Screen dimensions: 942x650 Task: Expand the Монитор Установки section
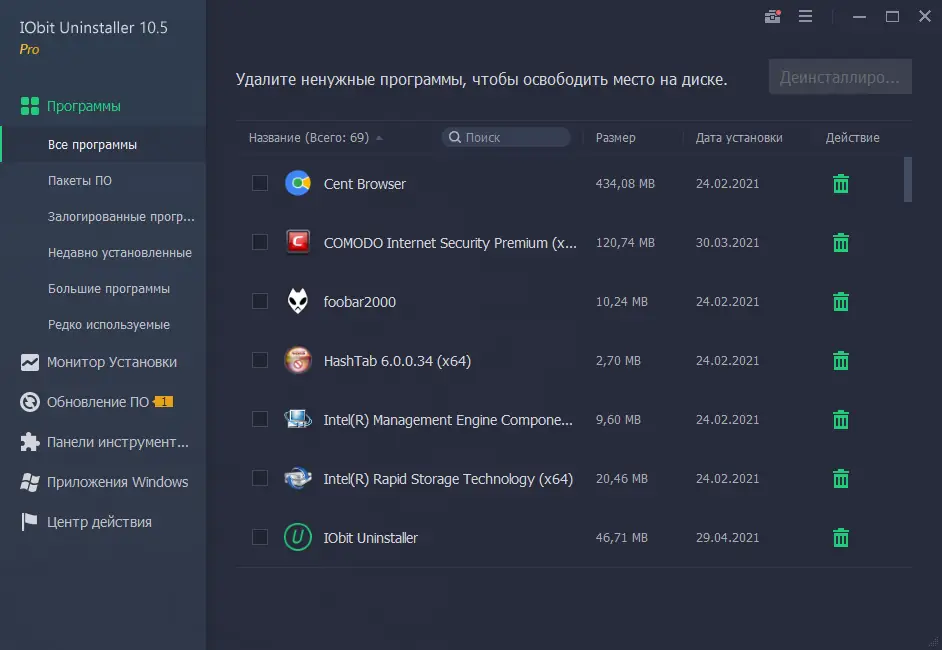point(111,362)
